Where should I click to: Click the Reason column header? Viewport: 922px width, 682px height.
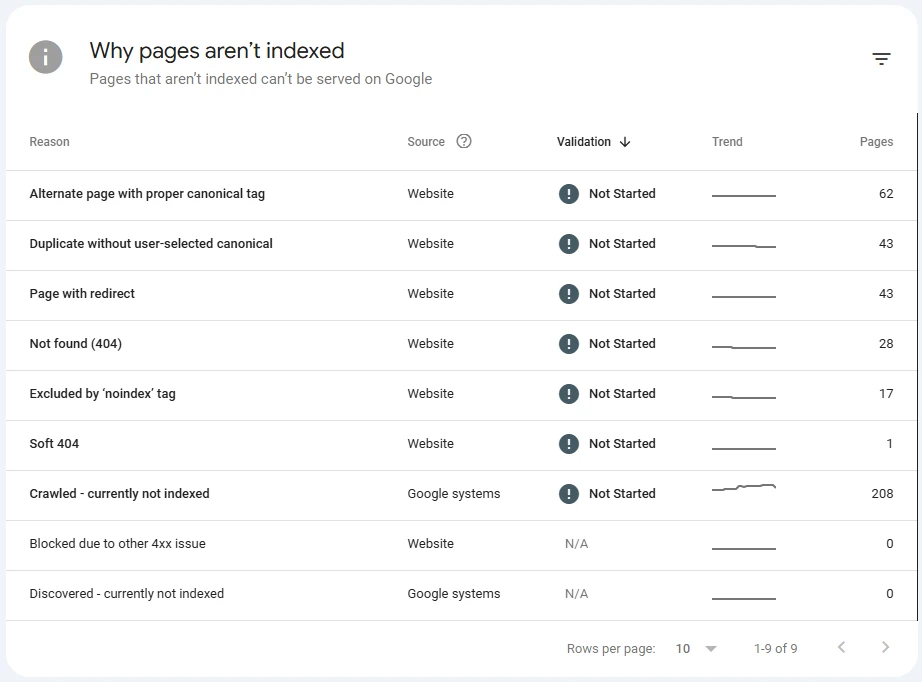49,142
